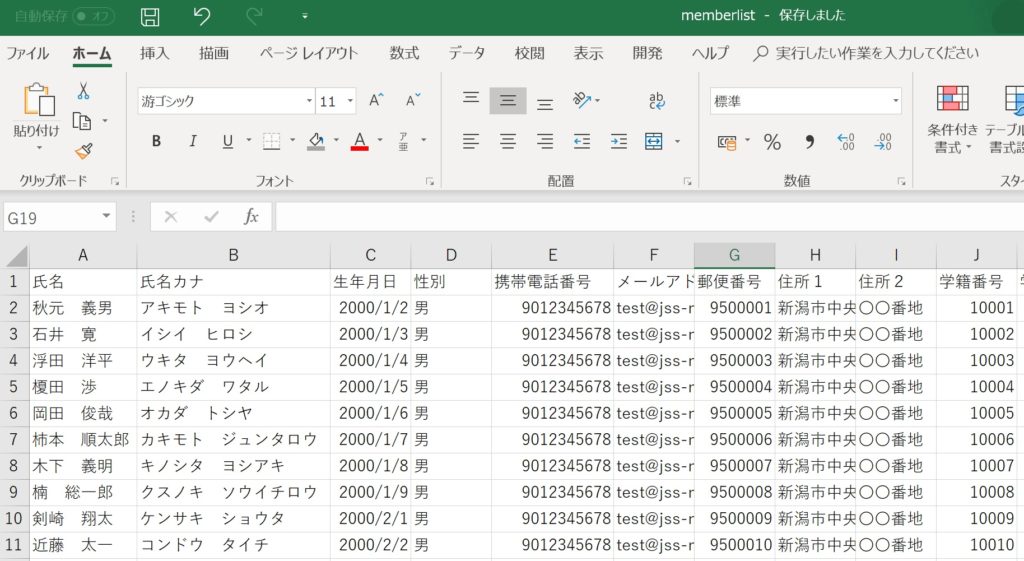Select the ホーム ribbon tab
1024x561 pixels.
(91, 53)
